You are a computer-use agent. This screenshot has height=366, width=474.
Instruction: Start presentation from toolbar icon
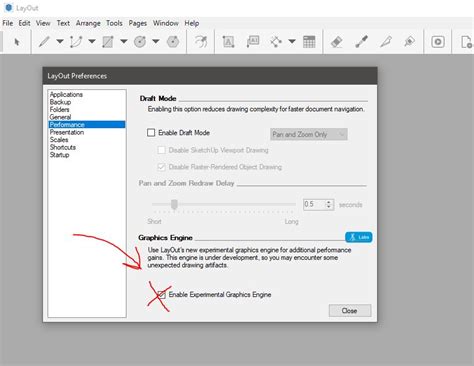(x=438, y=42)
